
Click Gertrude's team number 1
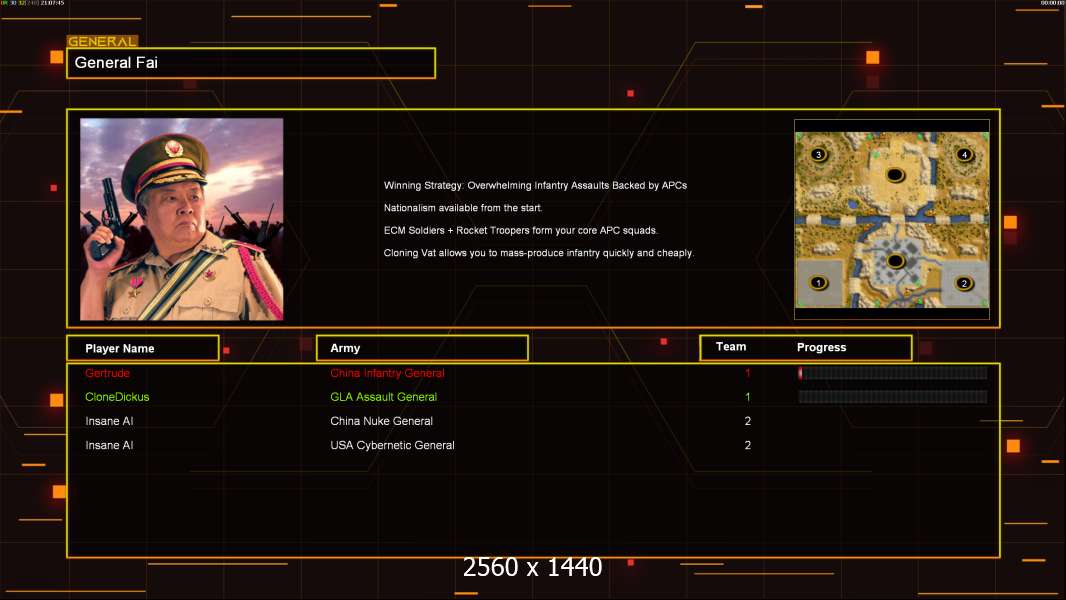748,373
